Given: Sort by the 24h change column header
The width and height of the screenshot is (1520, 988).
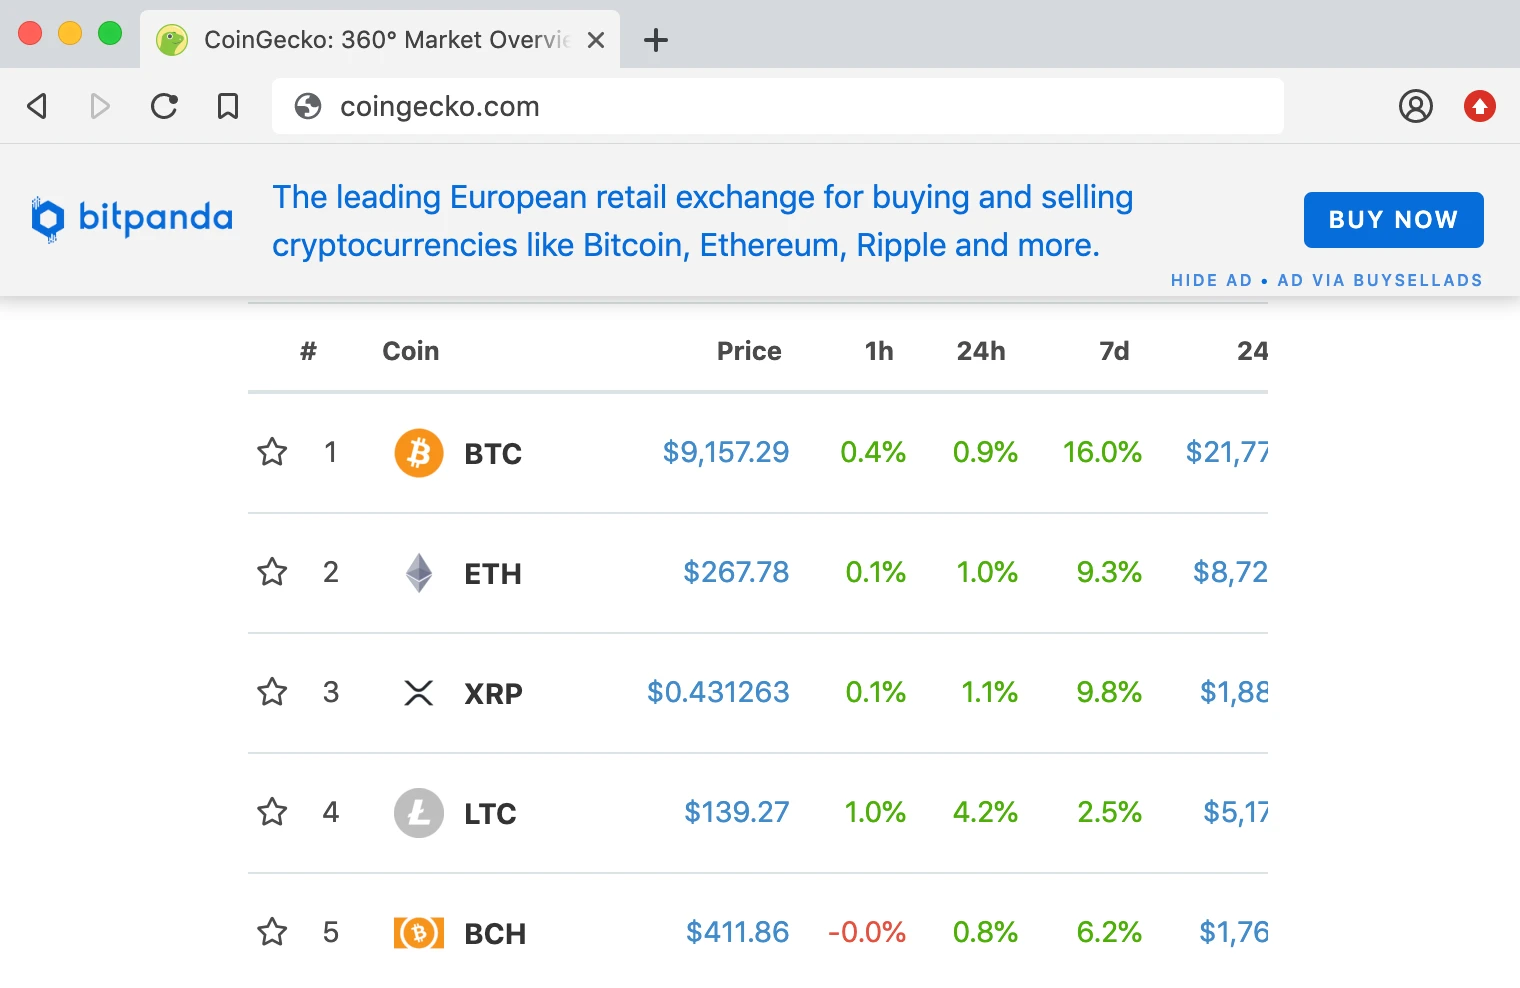Looking at the screenshot, I should pyautogui.click(x=981, y=351).
